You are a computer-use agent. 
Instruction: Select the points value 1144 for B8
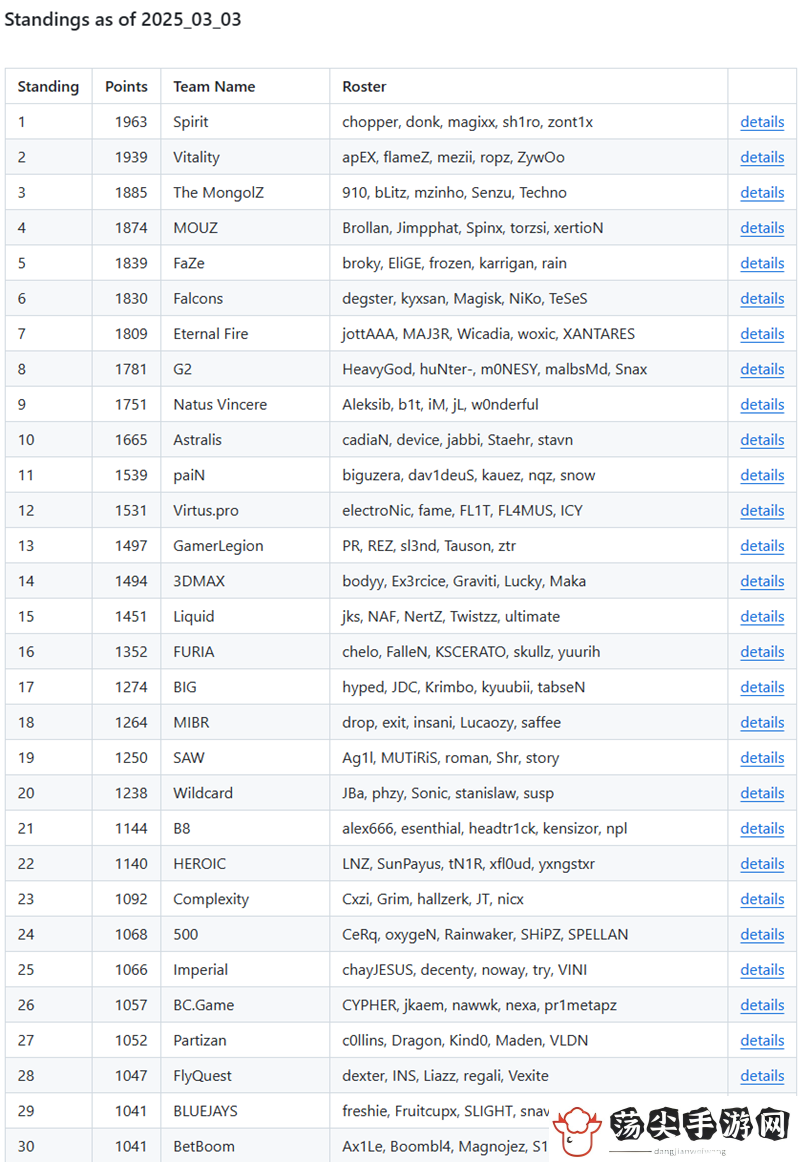(131, 829)
